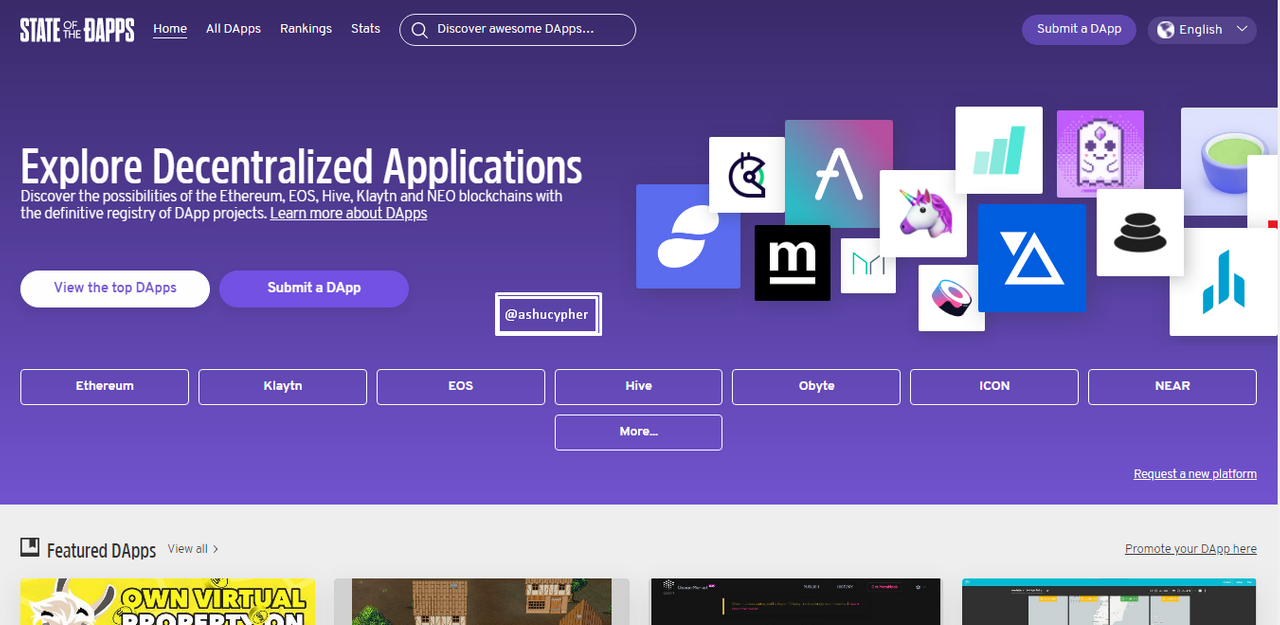This screenshot has width=1280, height=625.
Task: Open the pink unicorn Uniswap tile
Action: (923, 213)
